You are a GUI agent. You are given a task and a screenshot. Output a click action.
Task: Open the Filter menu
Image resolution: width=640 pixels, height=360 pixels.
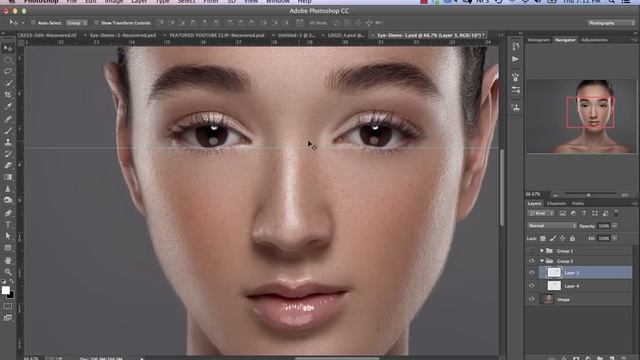[x=211, y=2]
